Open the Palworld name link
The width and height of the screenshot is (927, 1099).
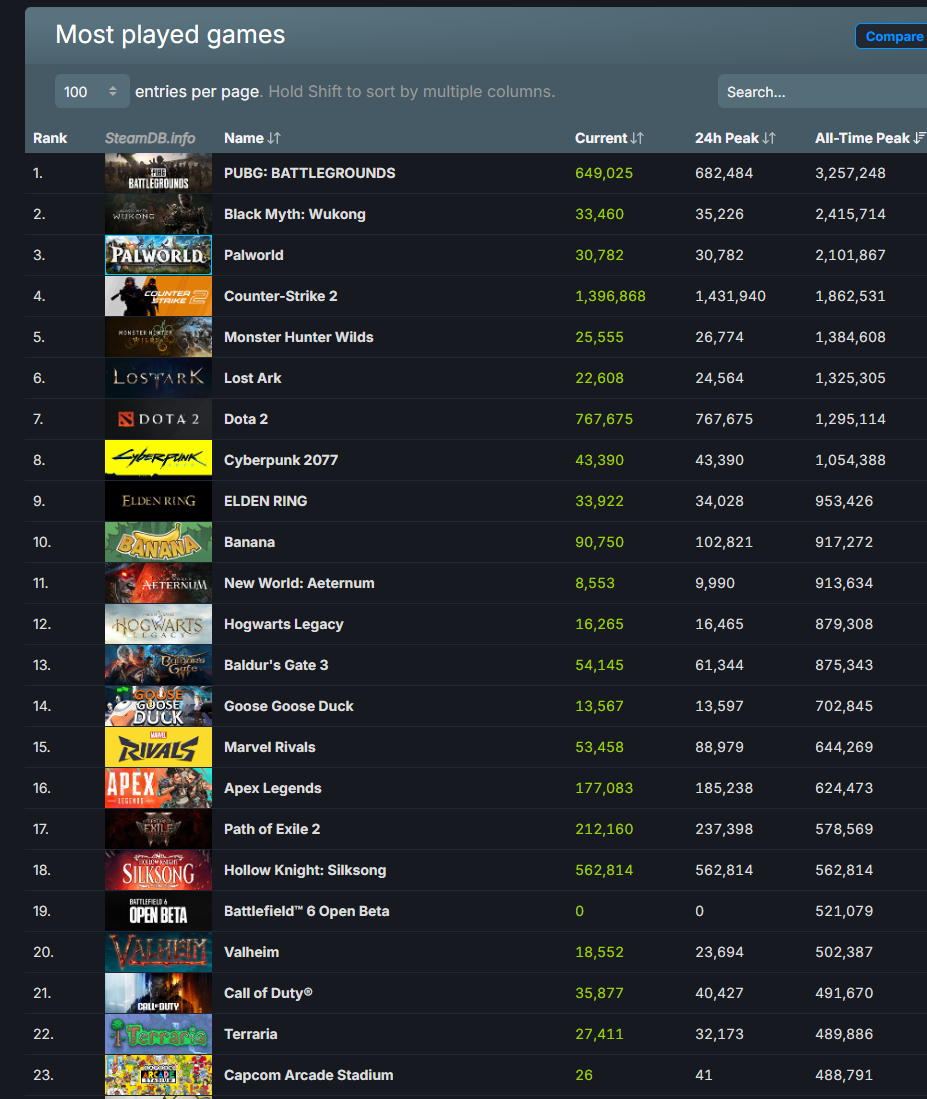(254, 255)
